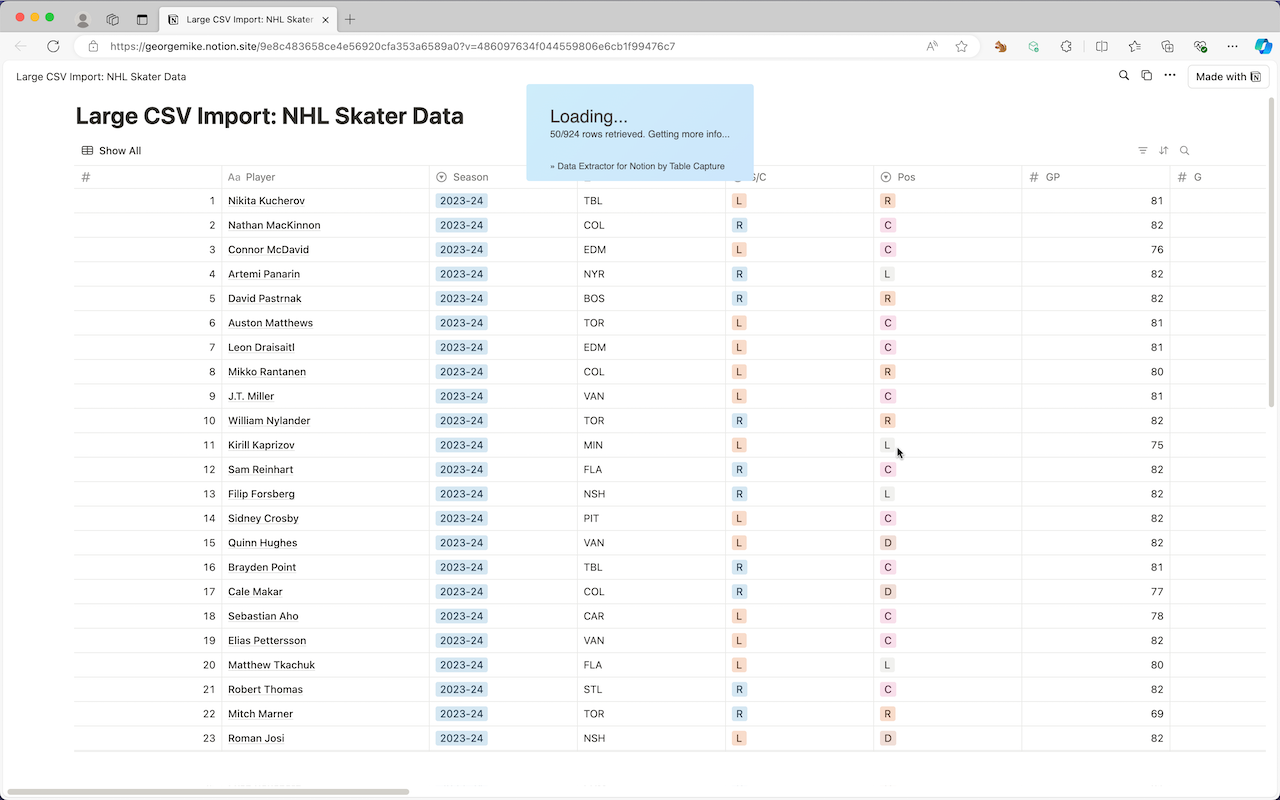
Task: Open the table filter icon
Action: click(x=1142, y=151)
